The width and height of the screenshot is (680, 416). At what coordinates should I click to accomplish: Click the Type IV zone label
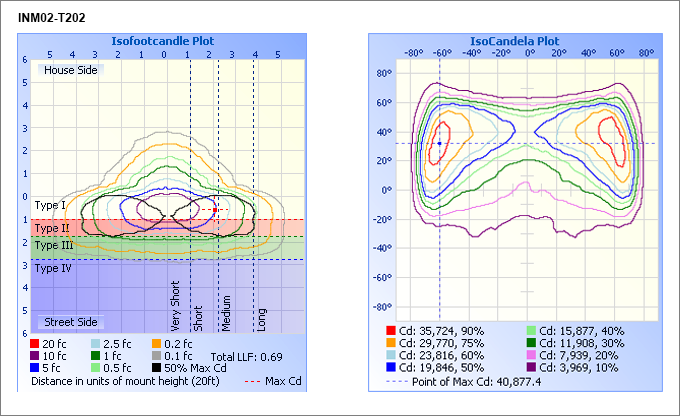[x=53, y=268]
